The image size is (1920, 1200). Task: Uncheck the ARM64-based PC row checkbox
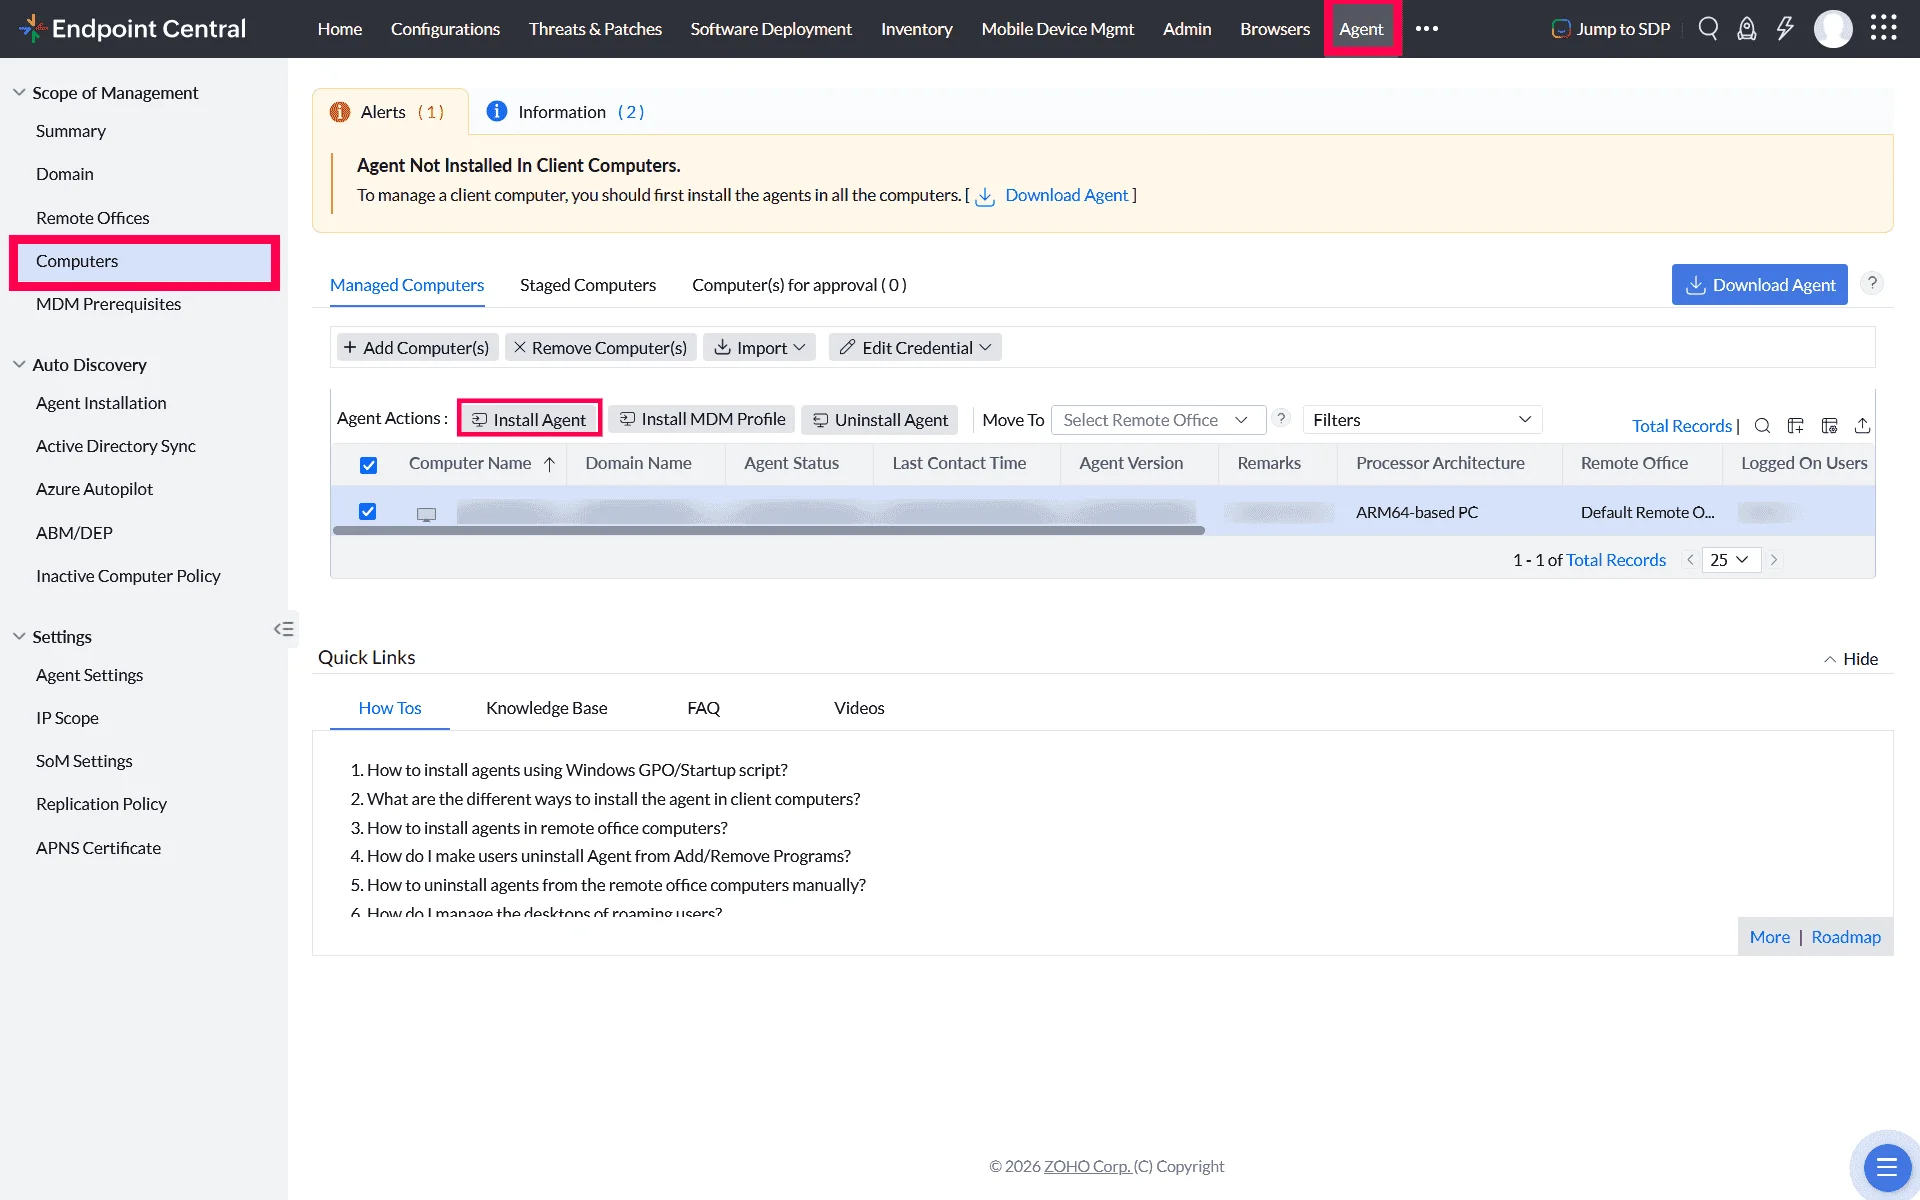tap(368, 512)
